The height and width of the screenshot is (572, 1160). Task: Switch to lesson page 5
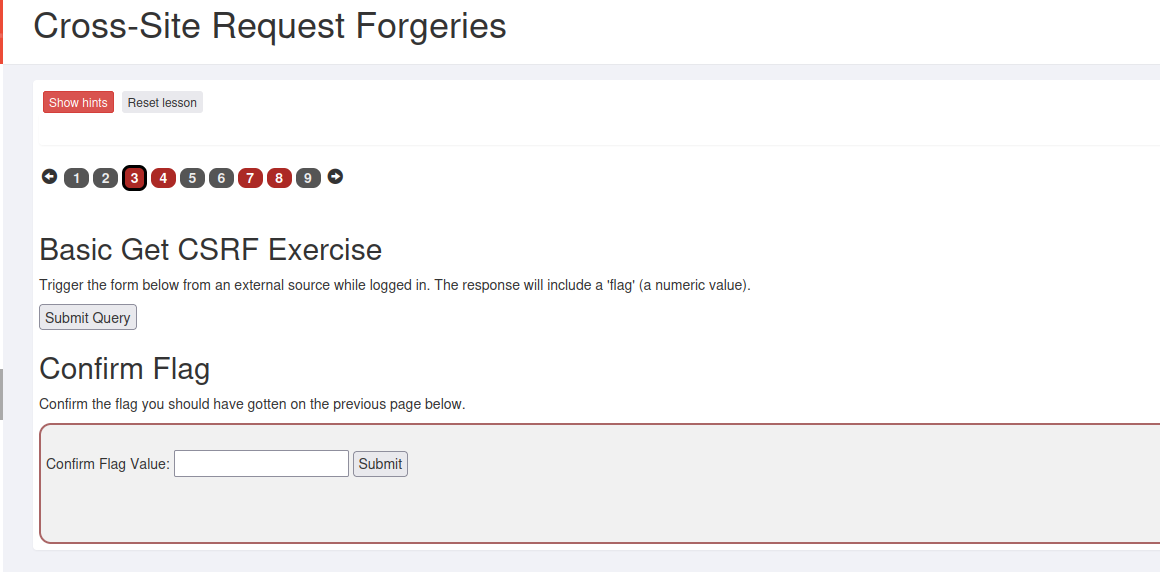tap(192, 178)
